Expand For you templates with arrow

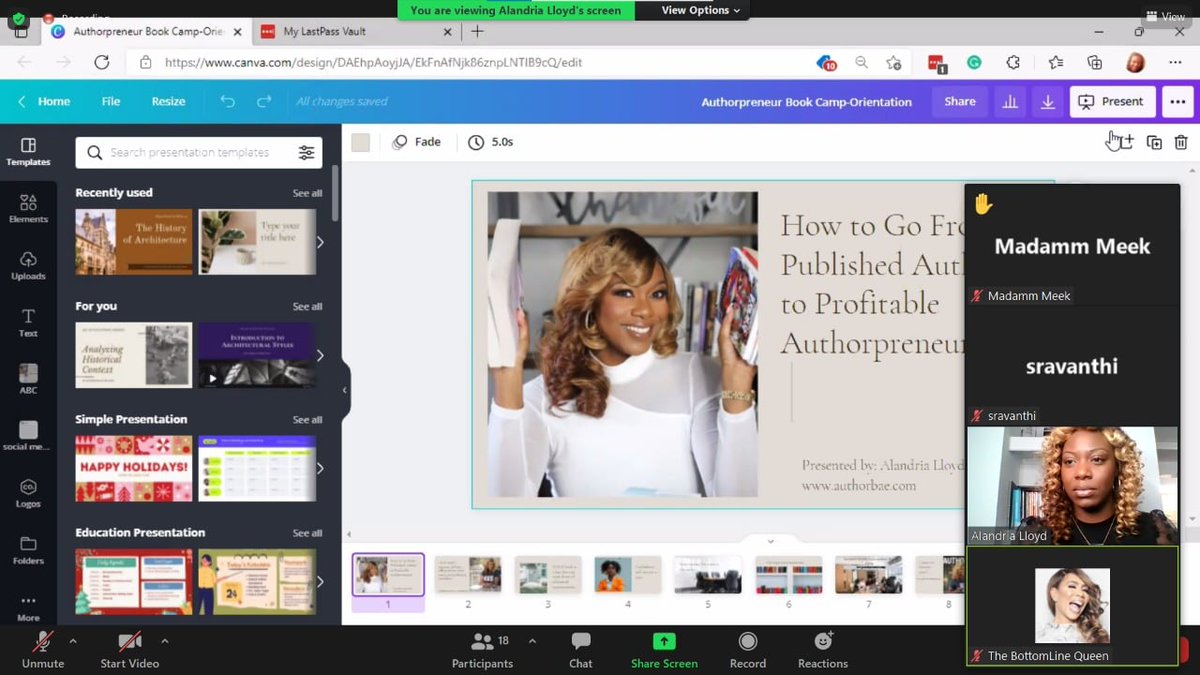coord(320,355)
